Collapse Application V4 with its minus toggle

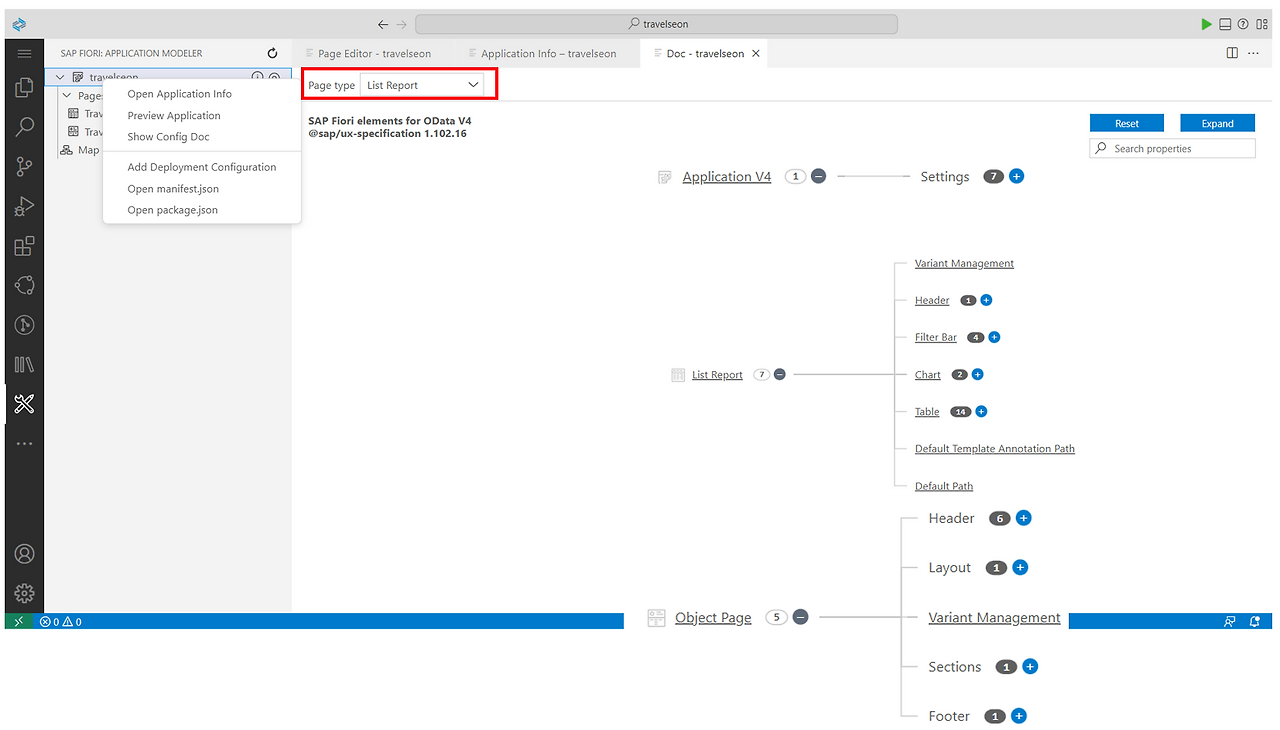[x=818, y=176]
